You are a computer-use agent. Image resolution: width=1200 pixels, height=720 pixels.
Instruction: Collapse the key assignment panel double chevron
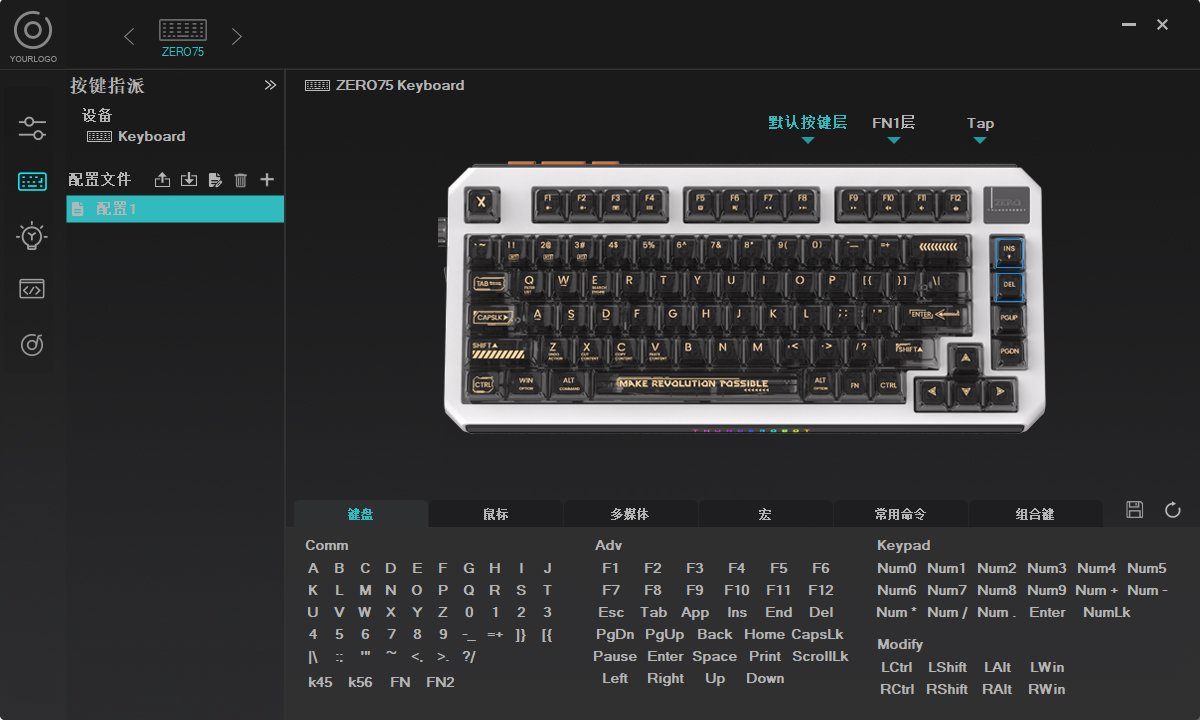pyautogui.click(x=270, y=85)
